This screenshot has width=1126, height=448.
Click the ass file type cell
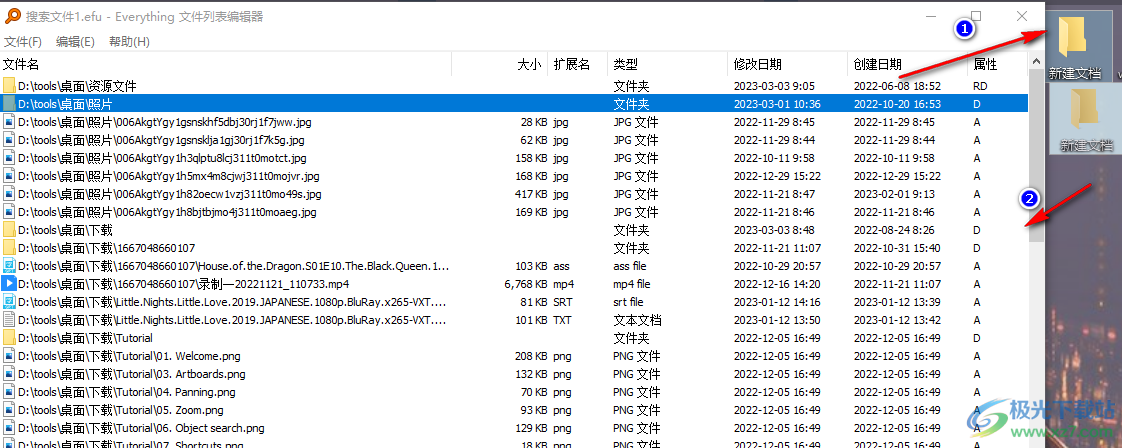coord(631,266)
